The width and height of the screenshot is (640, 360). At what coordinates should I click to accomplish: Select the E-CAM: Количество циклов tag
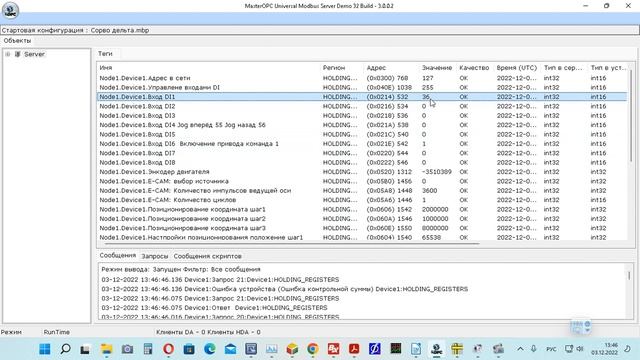coord(362,200)
